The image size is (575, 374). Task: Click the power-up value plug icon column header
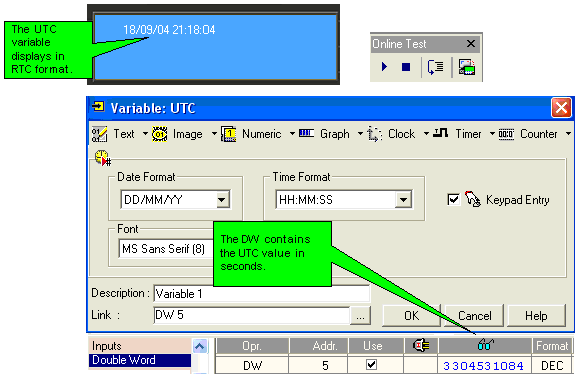point(421,345)
